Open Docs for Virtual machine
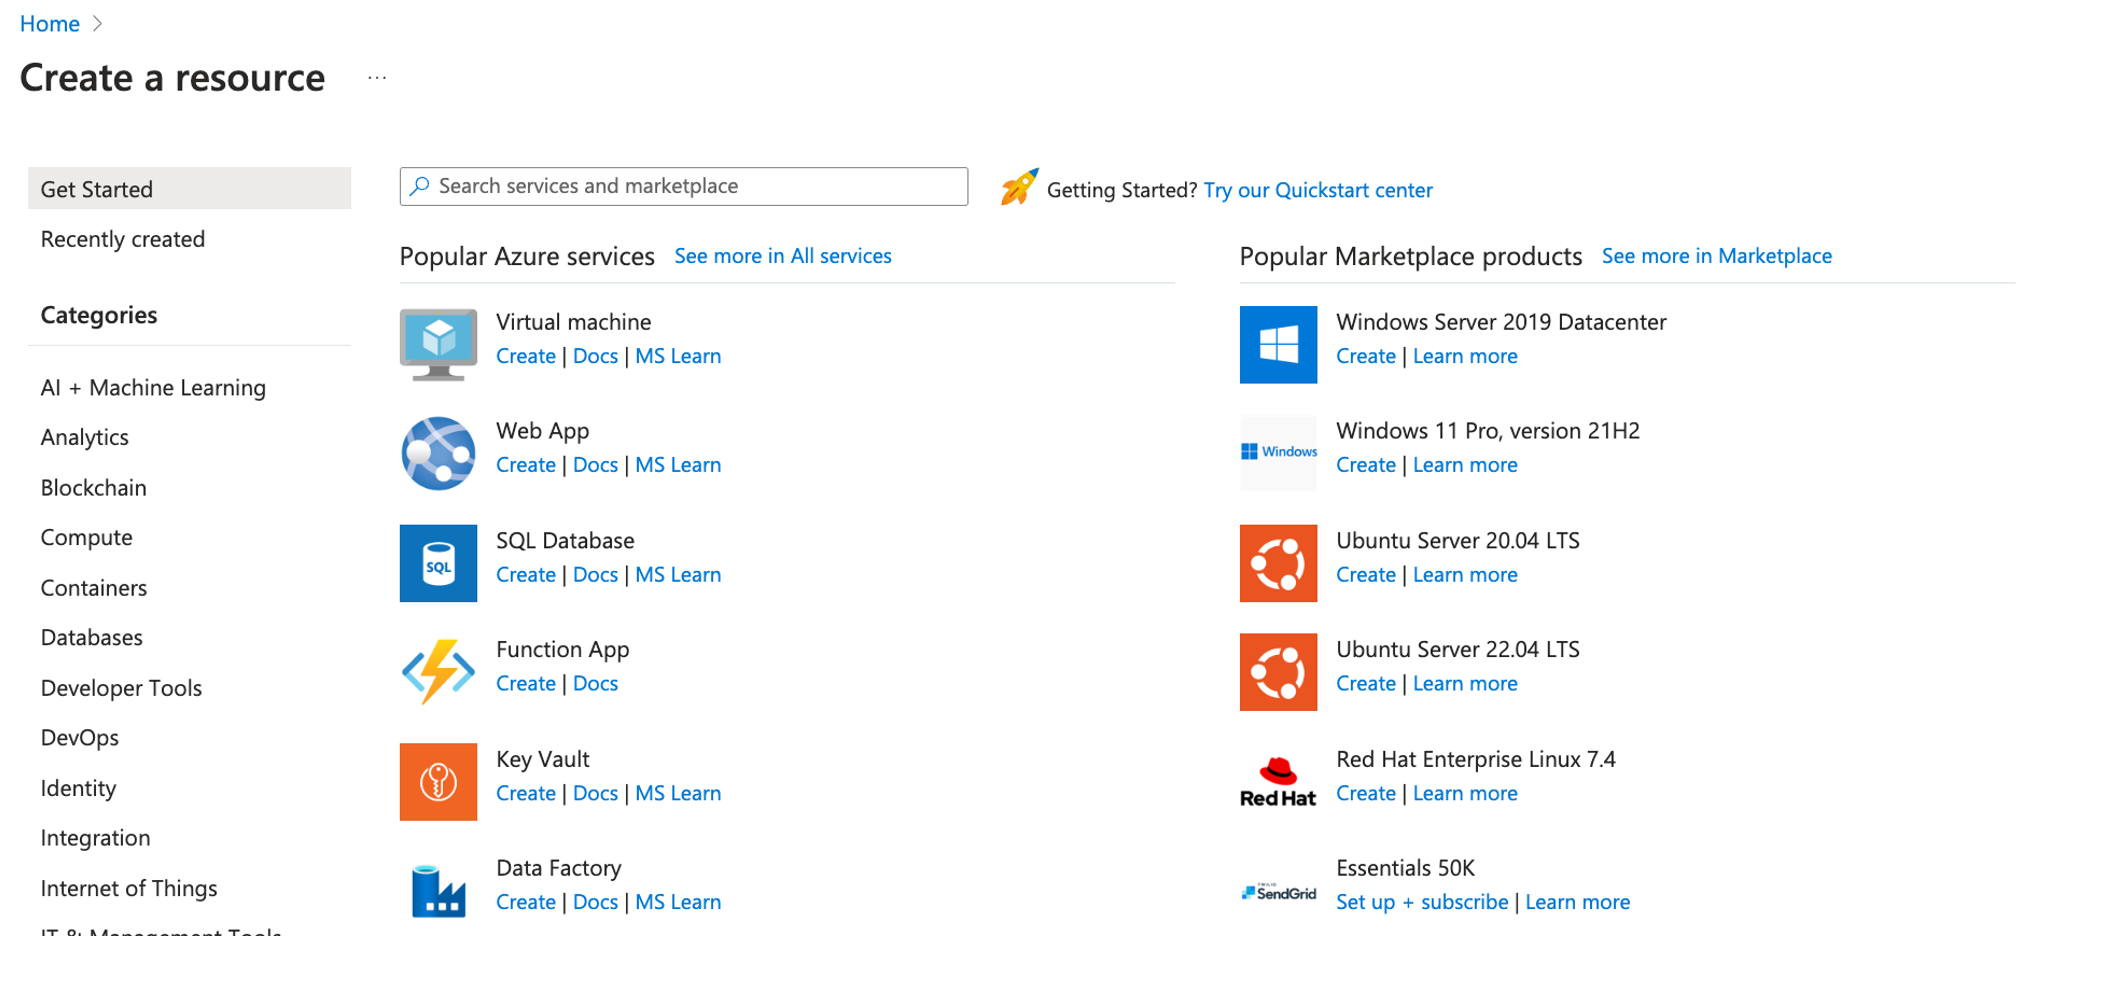Image resolution: width=2107 pixels, height=982 pixels. click(595, 356)
